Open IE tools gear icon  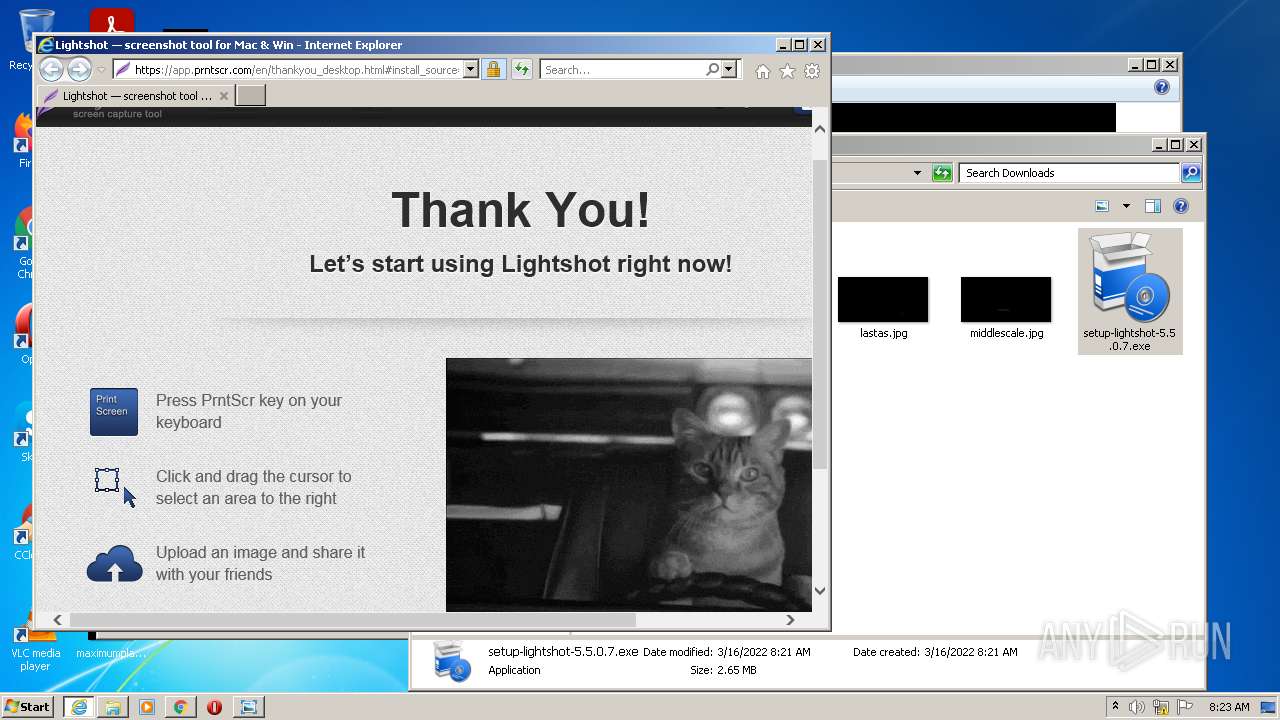tap(812, 71)
